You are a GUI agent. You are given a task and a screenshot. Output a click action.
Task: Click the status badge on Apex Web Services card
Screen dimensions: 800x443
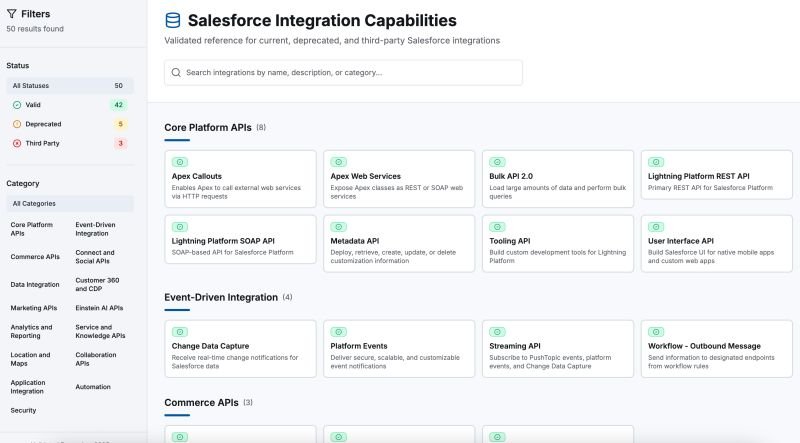coord(339,162)
